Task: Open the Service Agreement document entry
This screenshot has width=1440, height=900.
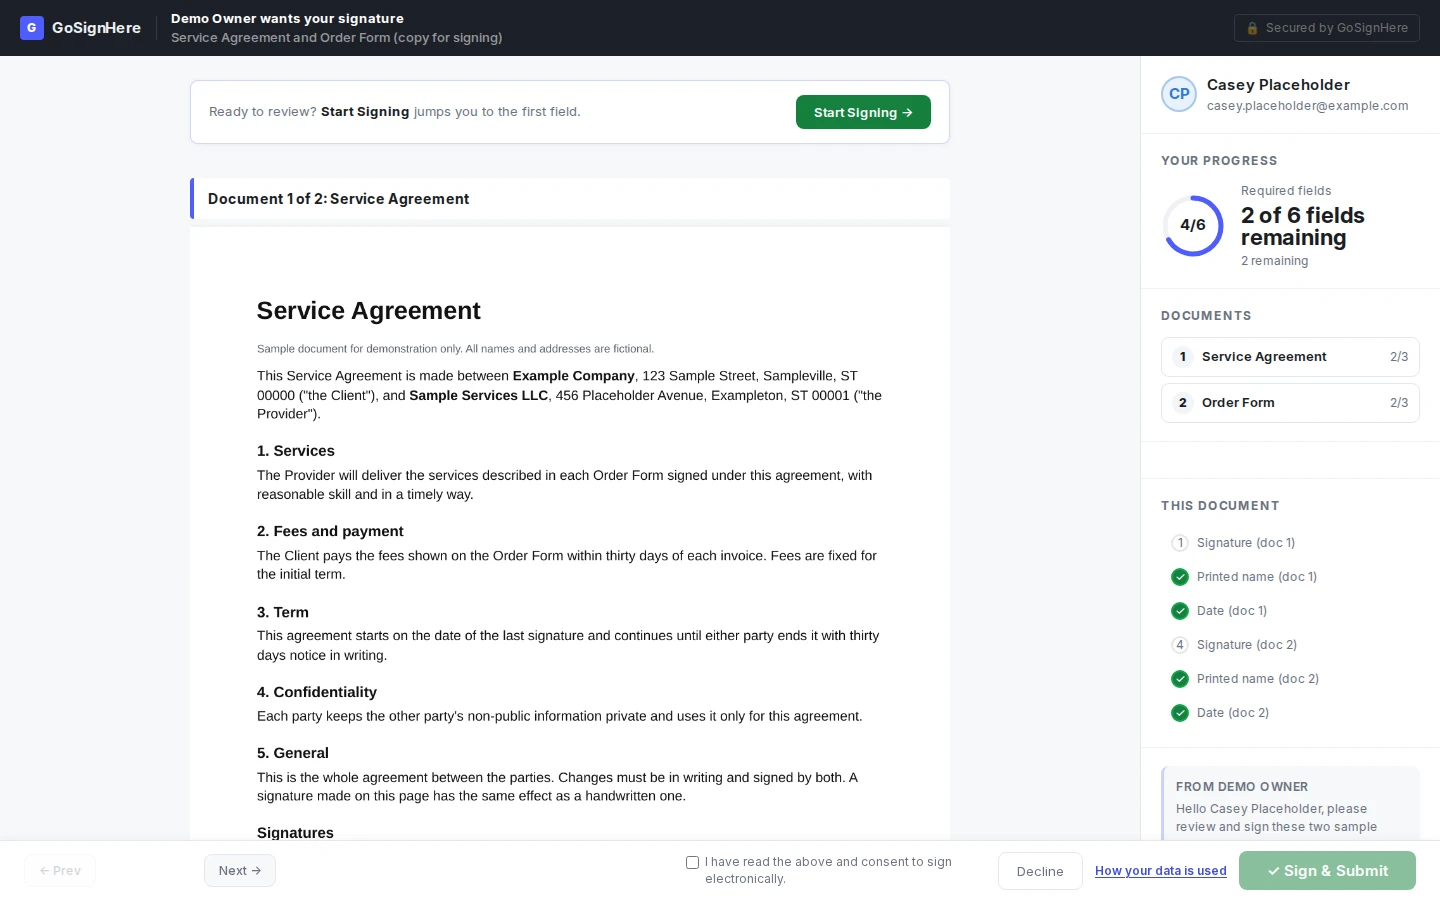Action: [x=1290, y=357]
